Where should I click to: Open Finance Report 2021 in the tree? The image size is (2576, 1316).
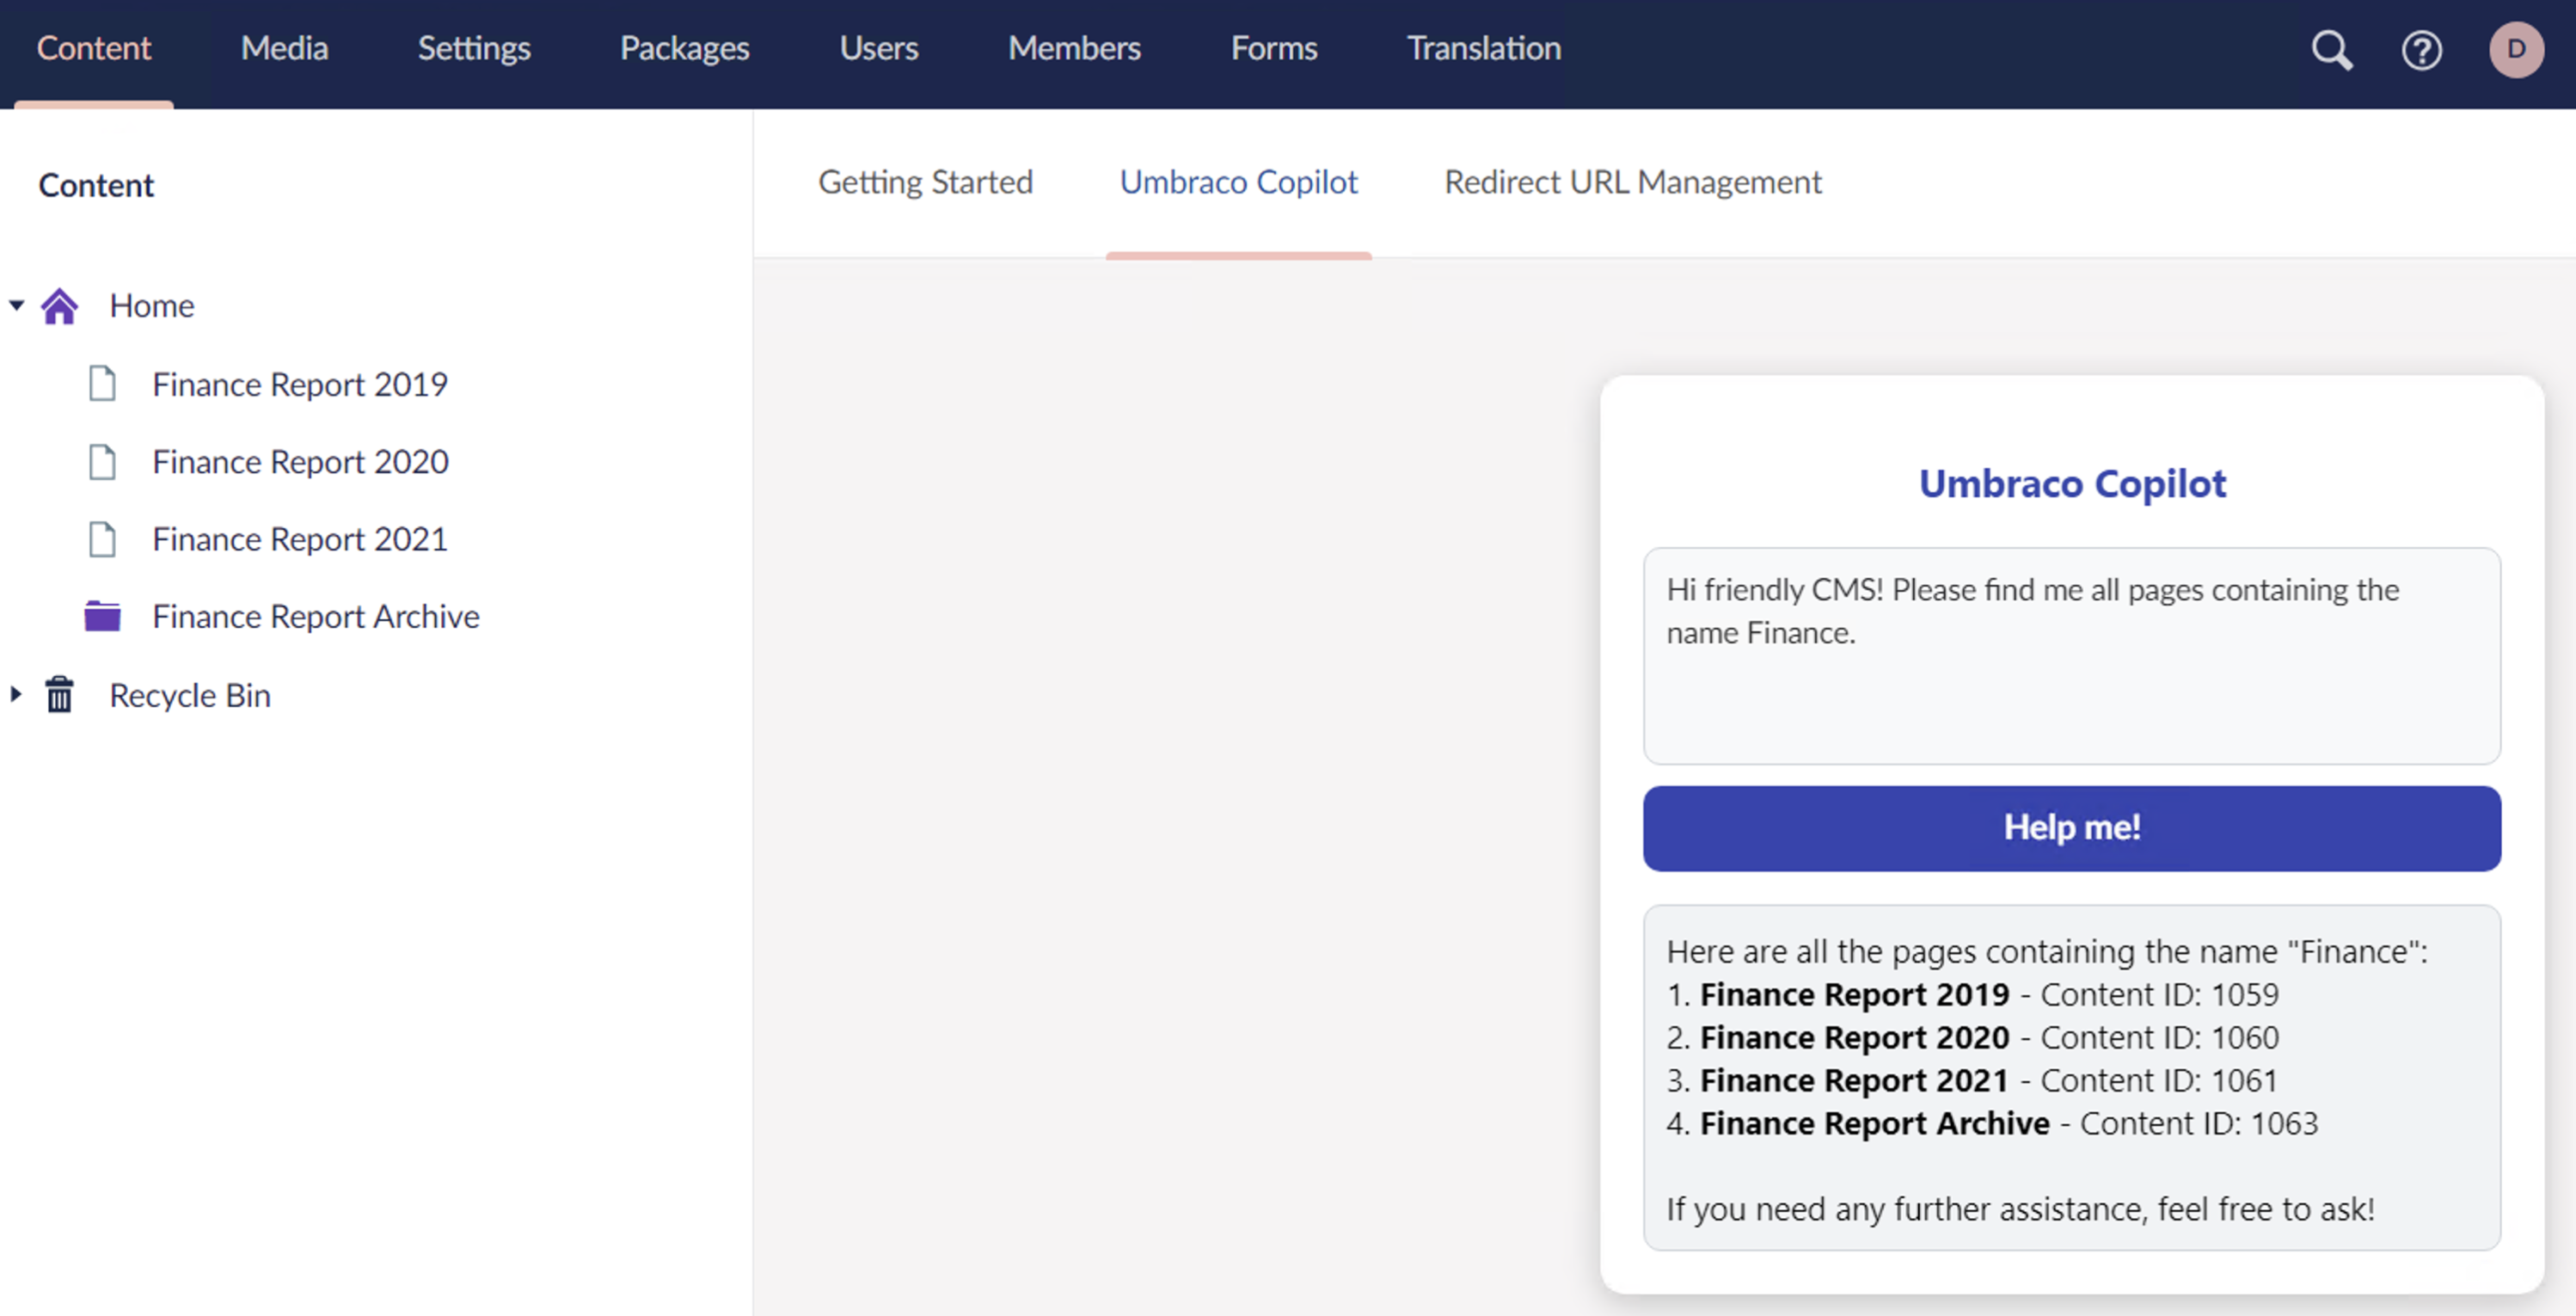[x=300, y=539]
